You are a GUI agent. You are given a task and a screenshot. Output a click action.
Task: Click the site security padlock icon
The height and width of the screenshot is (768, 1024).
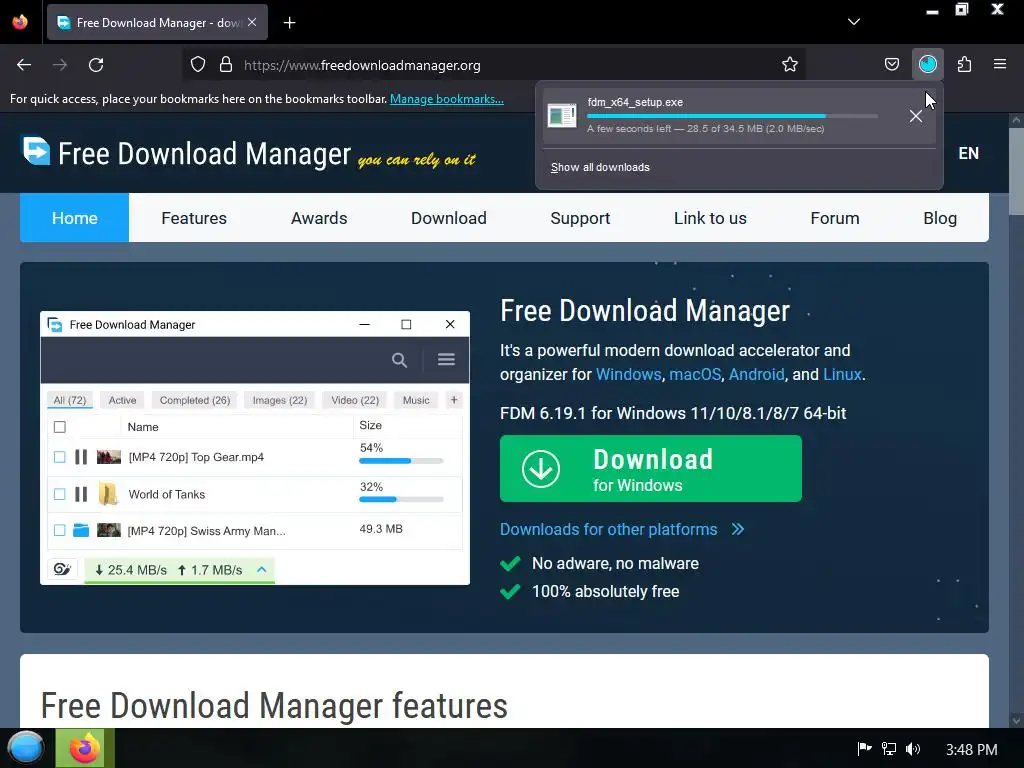tap(226, 65)
